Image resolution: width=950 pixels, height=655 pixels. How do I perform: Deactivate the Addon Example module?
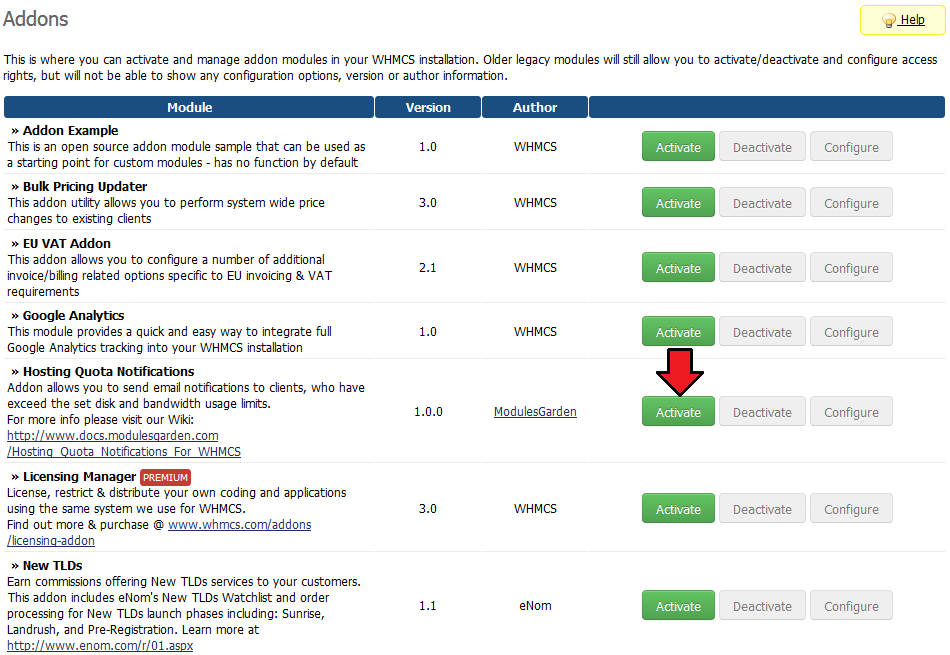click(762, 147)
